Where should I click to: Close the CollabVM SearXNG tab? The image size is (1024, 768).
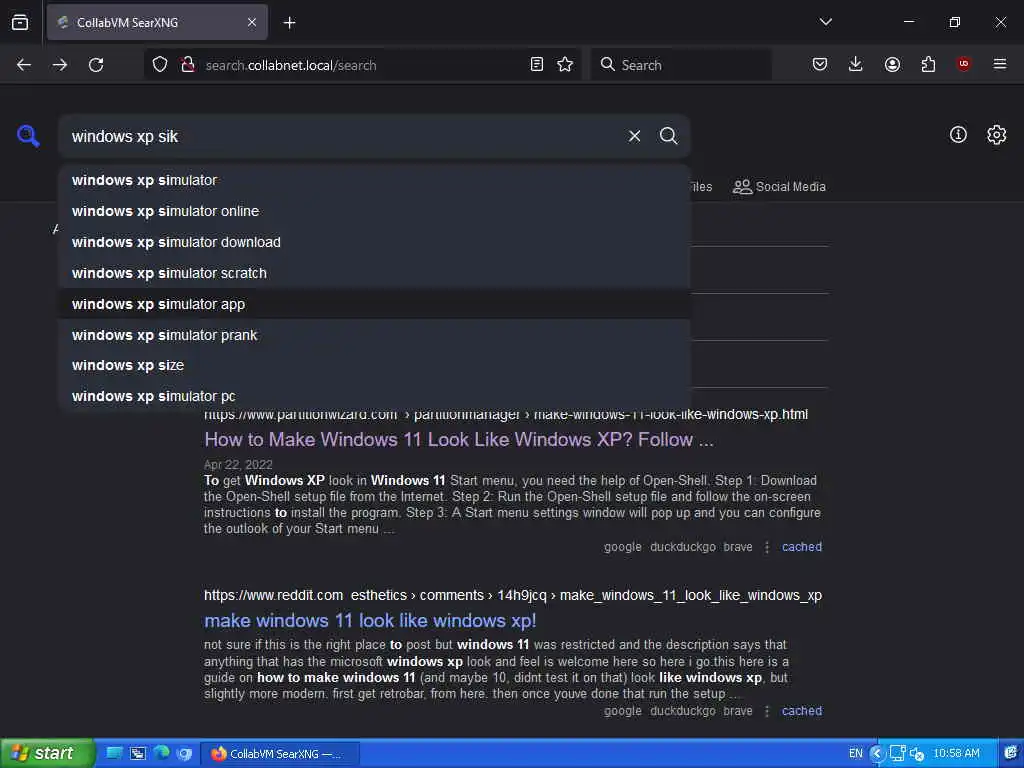pyautogui.click(x=251, y=22)
